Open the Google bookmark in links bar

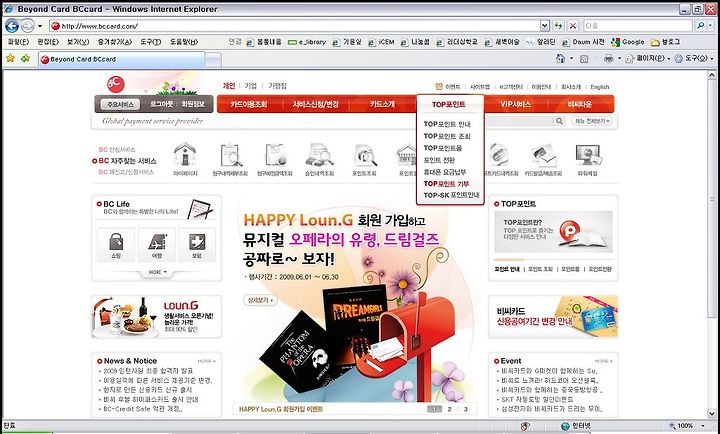point(628,42)
